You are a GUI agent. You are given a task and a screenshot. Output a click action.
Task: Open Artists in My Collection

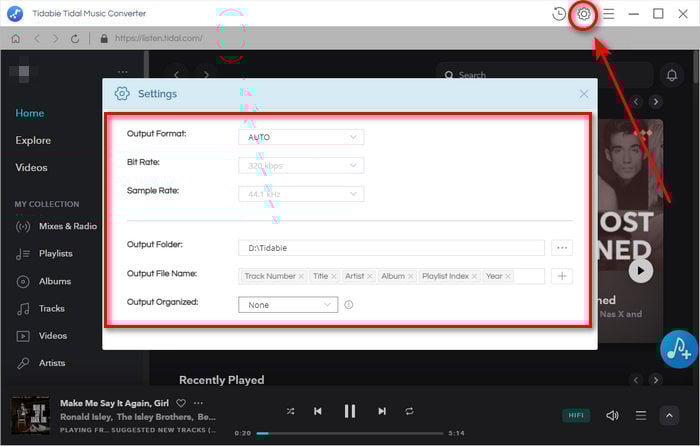pos(41,363)
